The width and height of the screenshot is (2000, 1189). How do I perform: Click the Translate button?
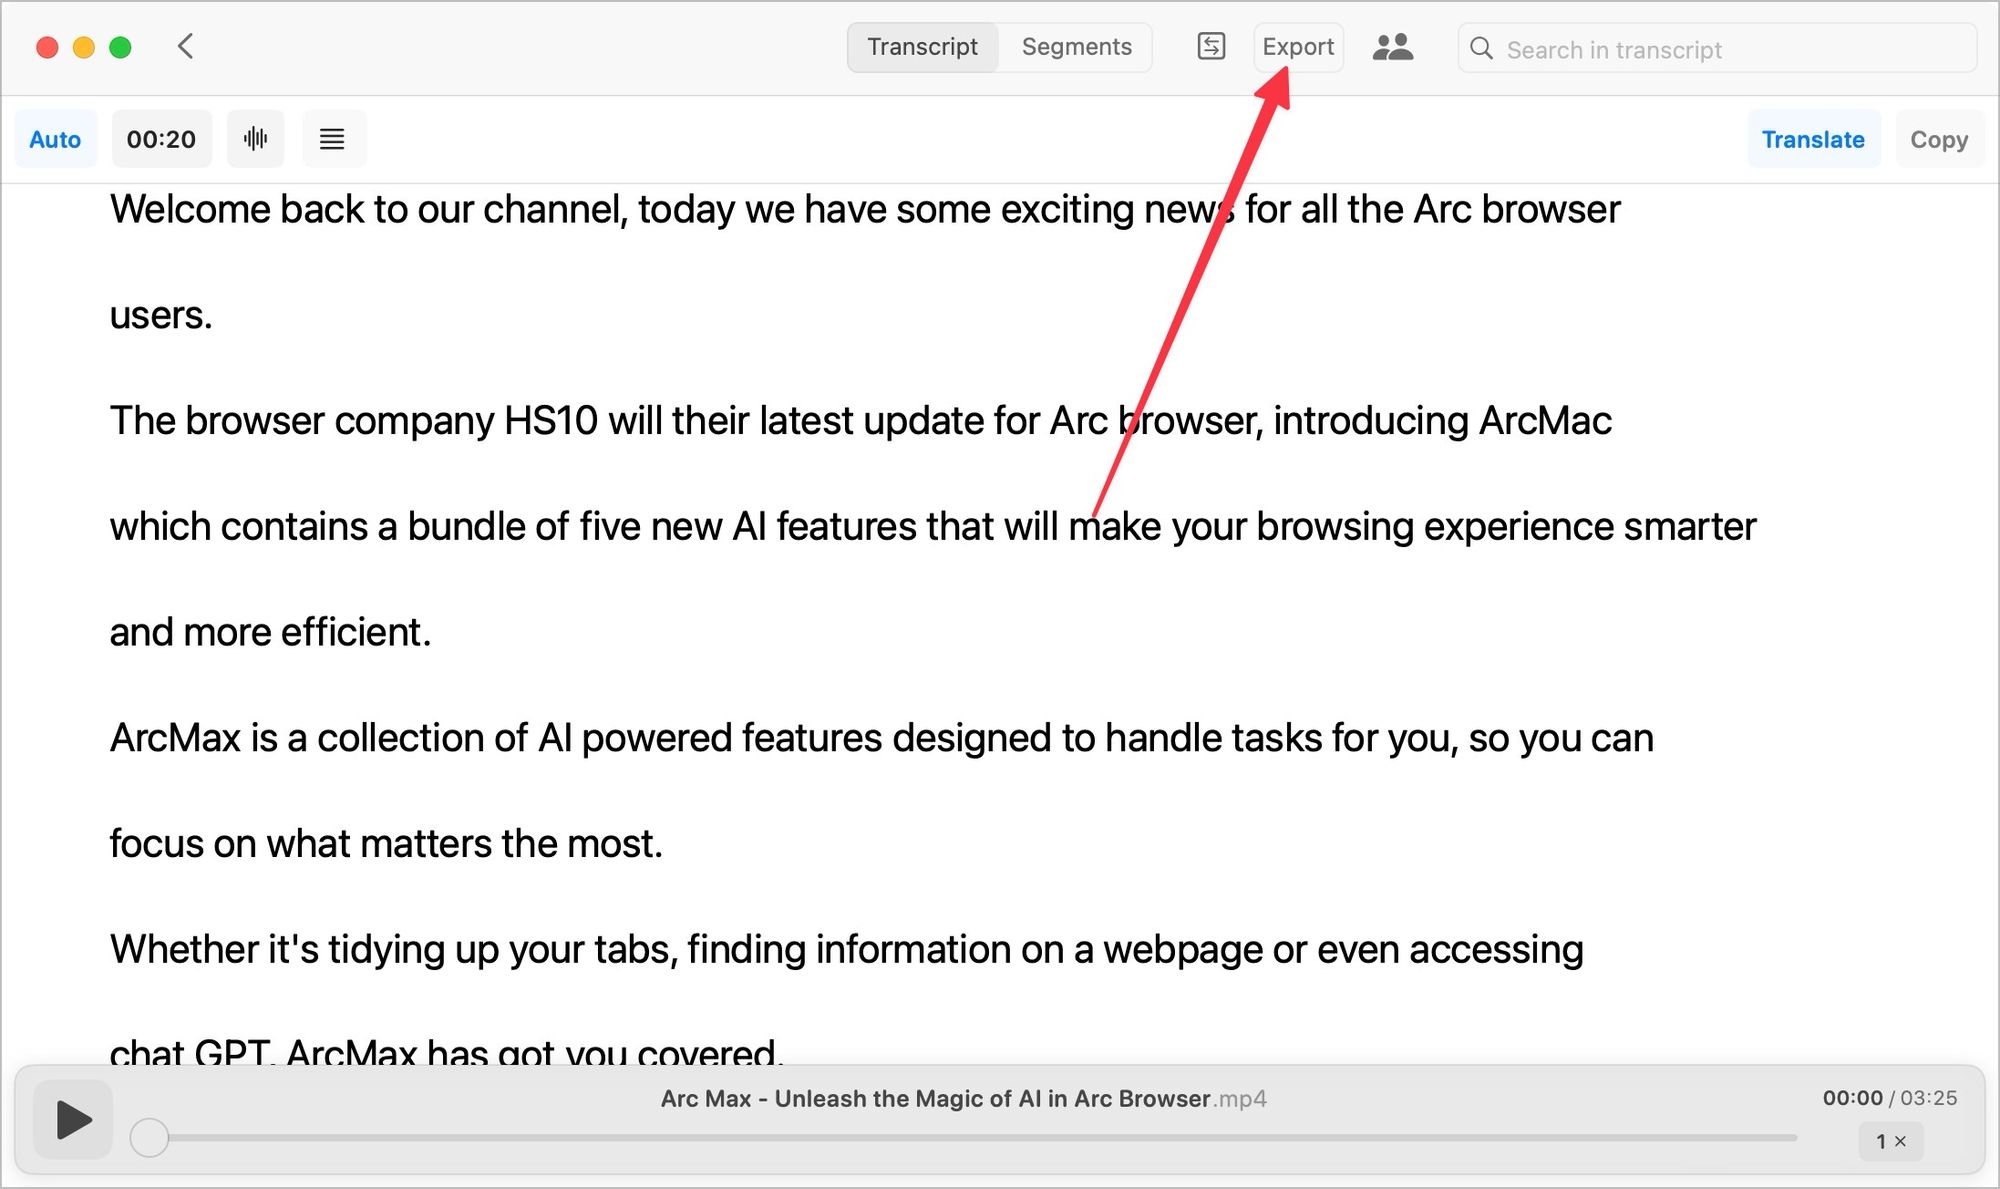[1813, 139]
